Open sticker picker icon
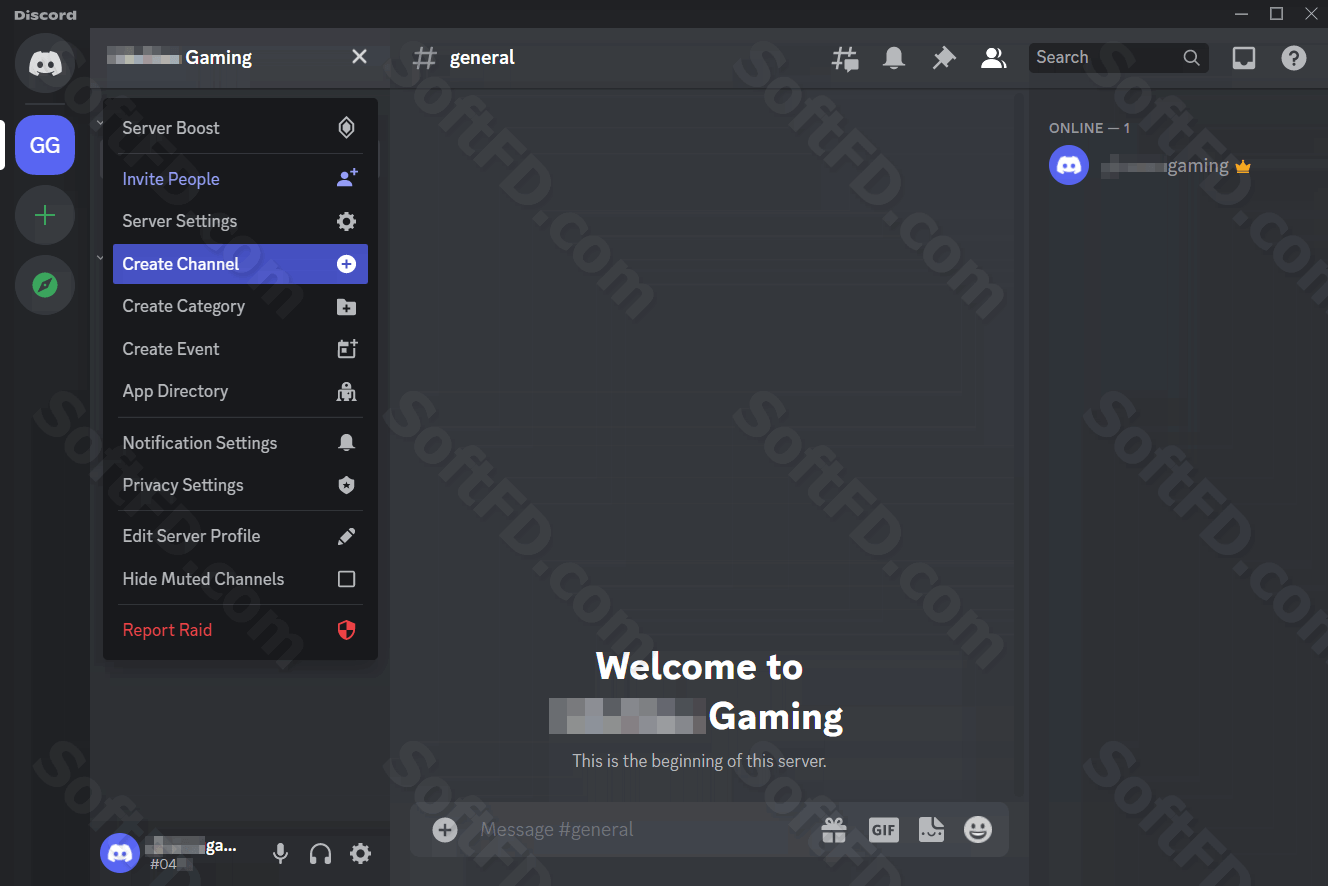The width and height of the screenshot is (1328, 886). coord(931,829)
